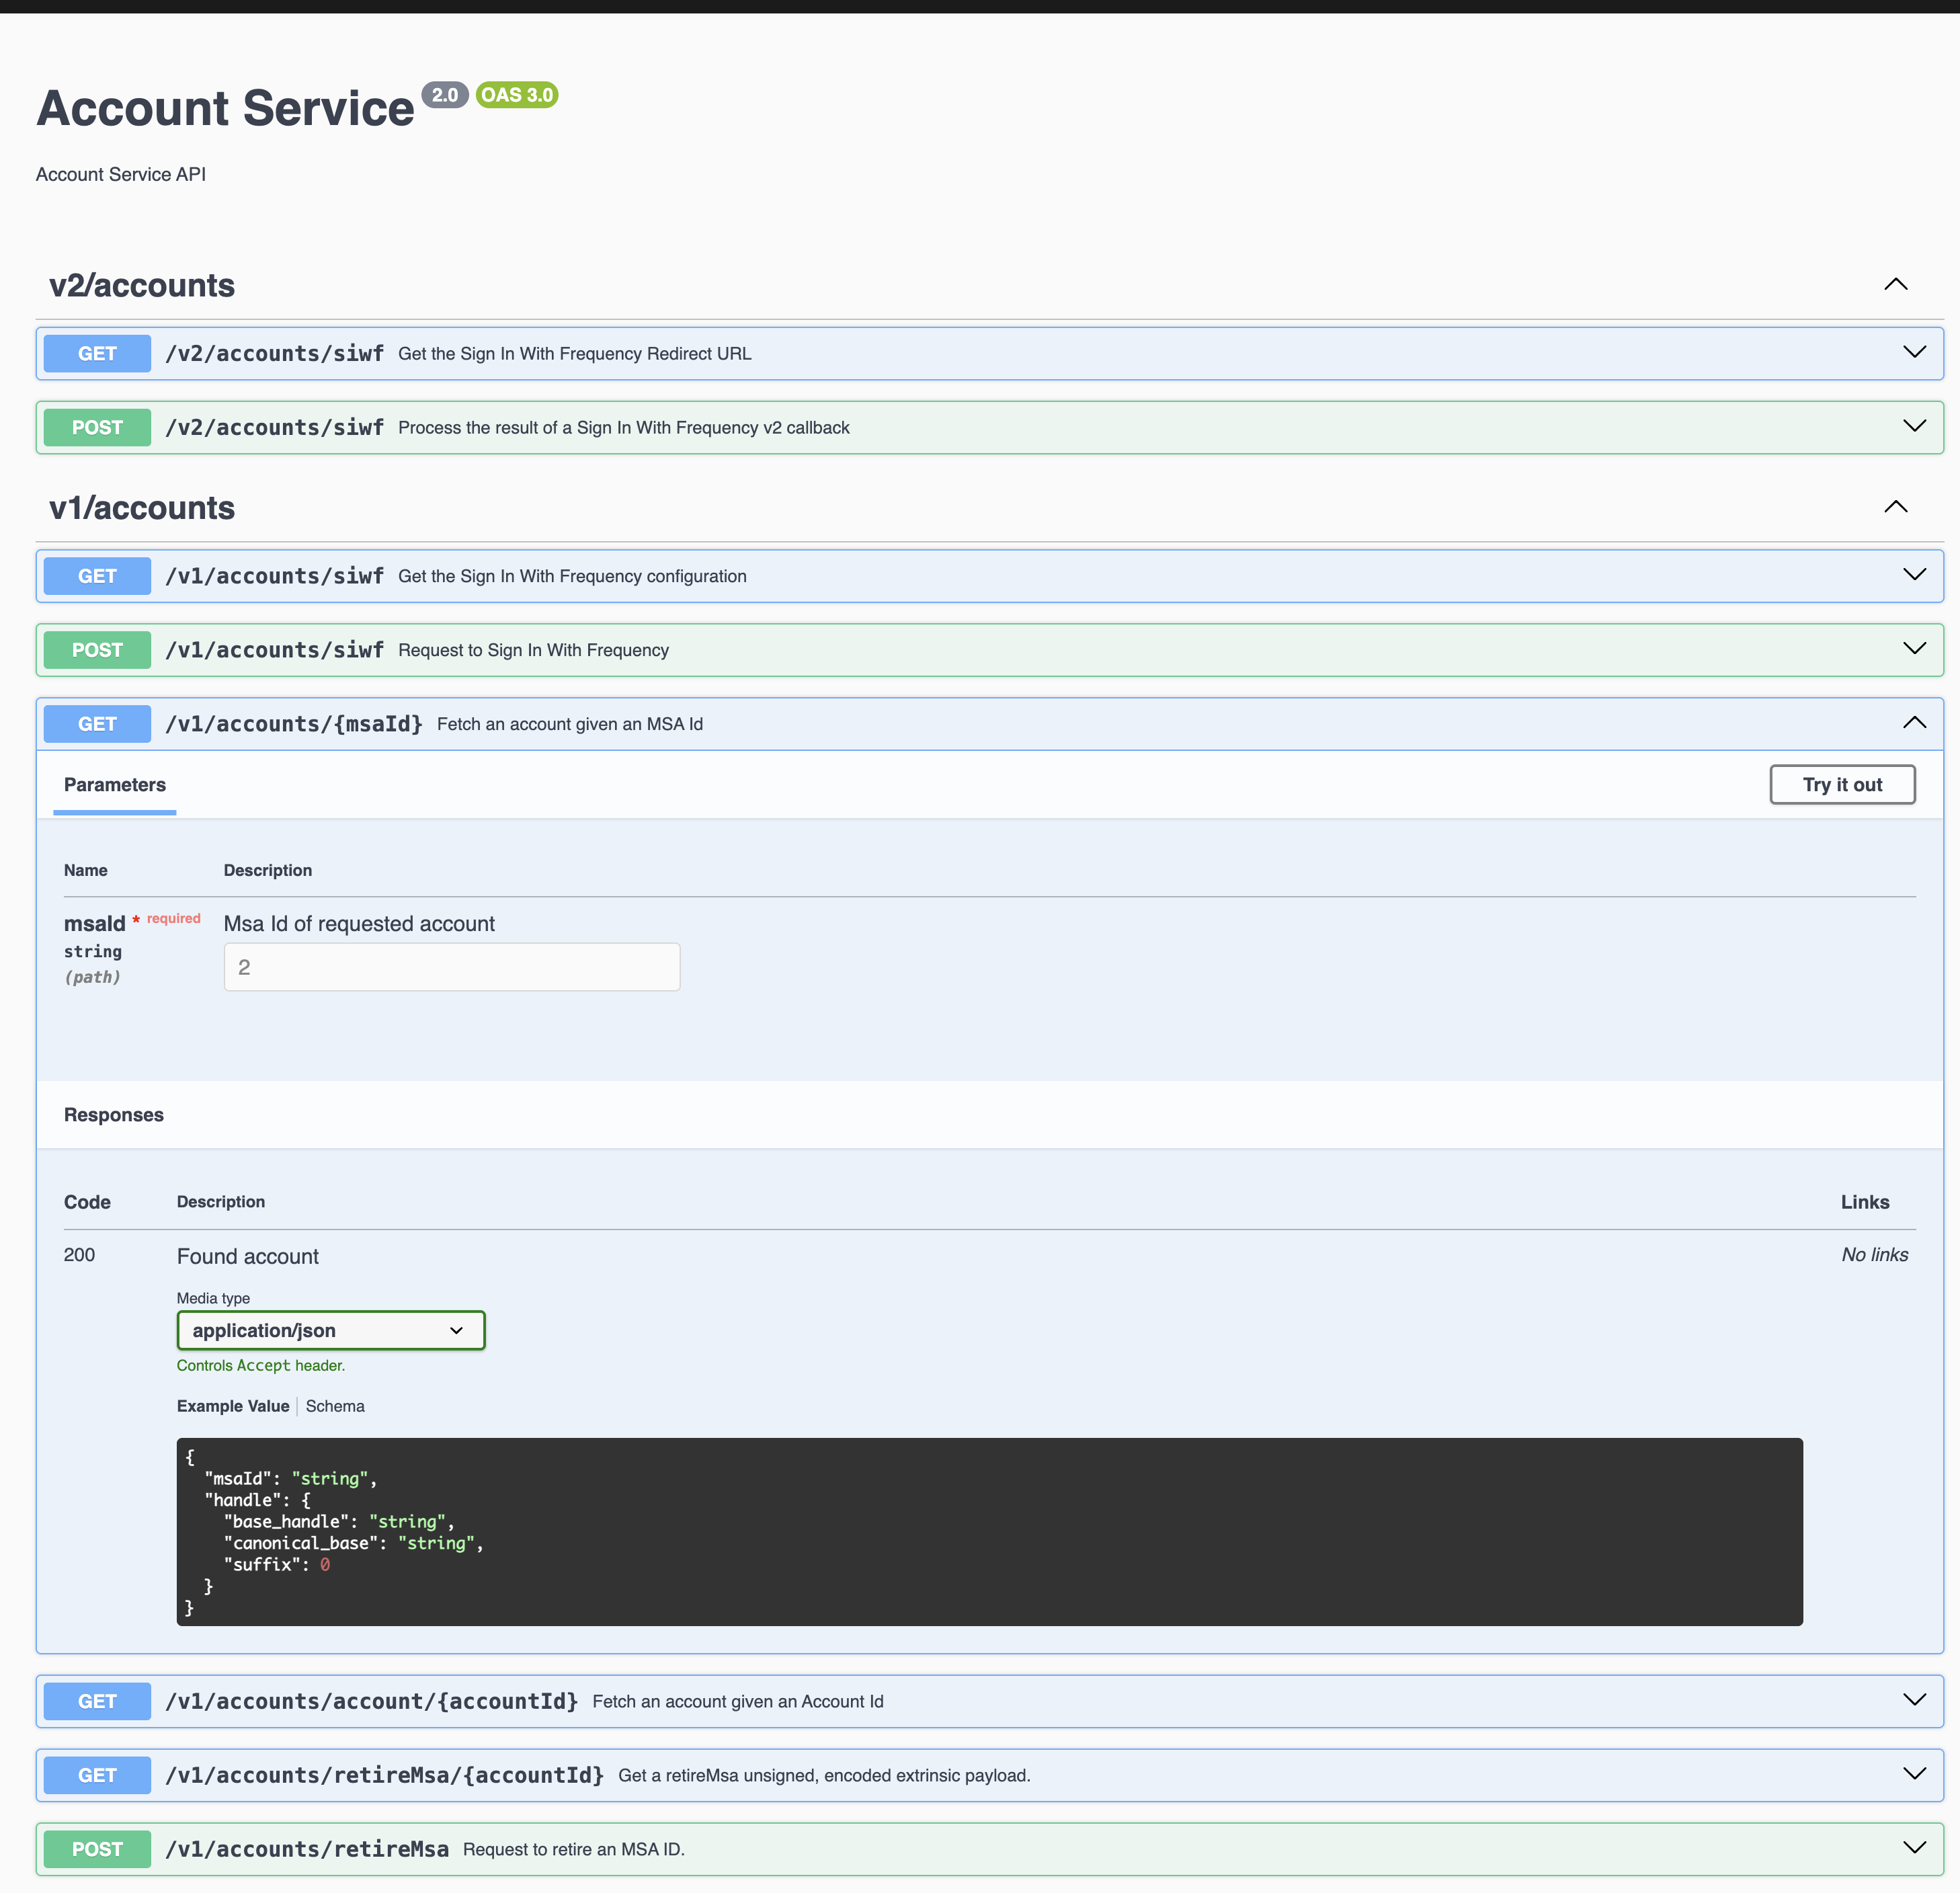Click the Responses heading

point(114,1115)
